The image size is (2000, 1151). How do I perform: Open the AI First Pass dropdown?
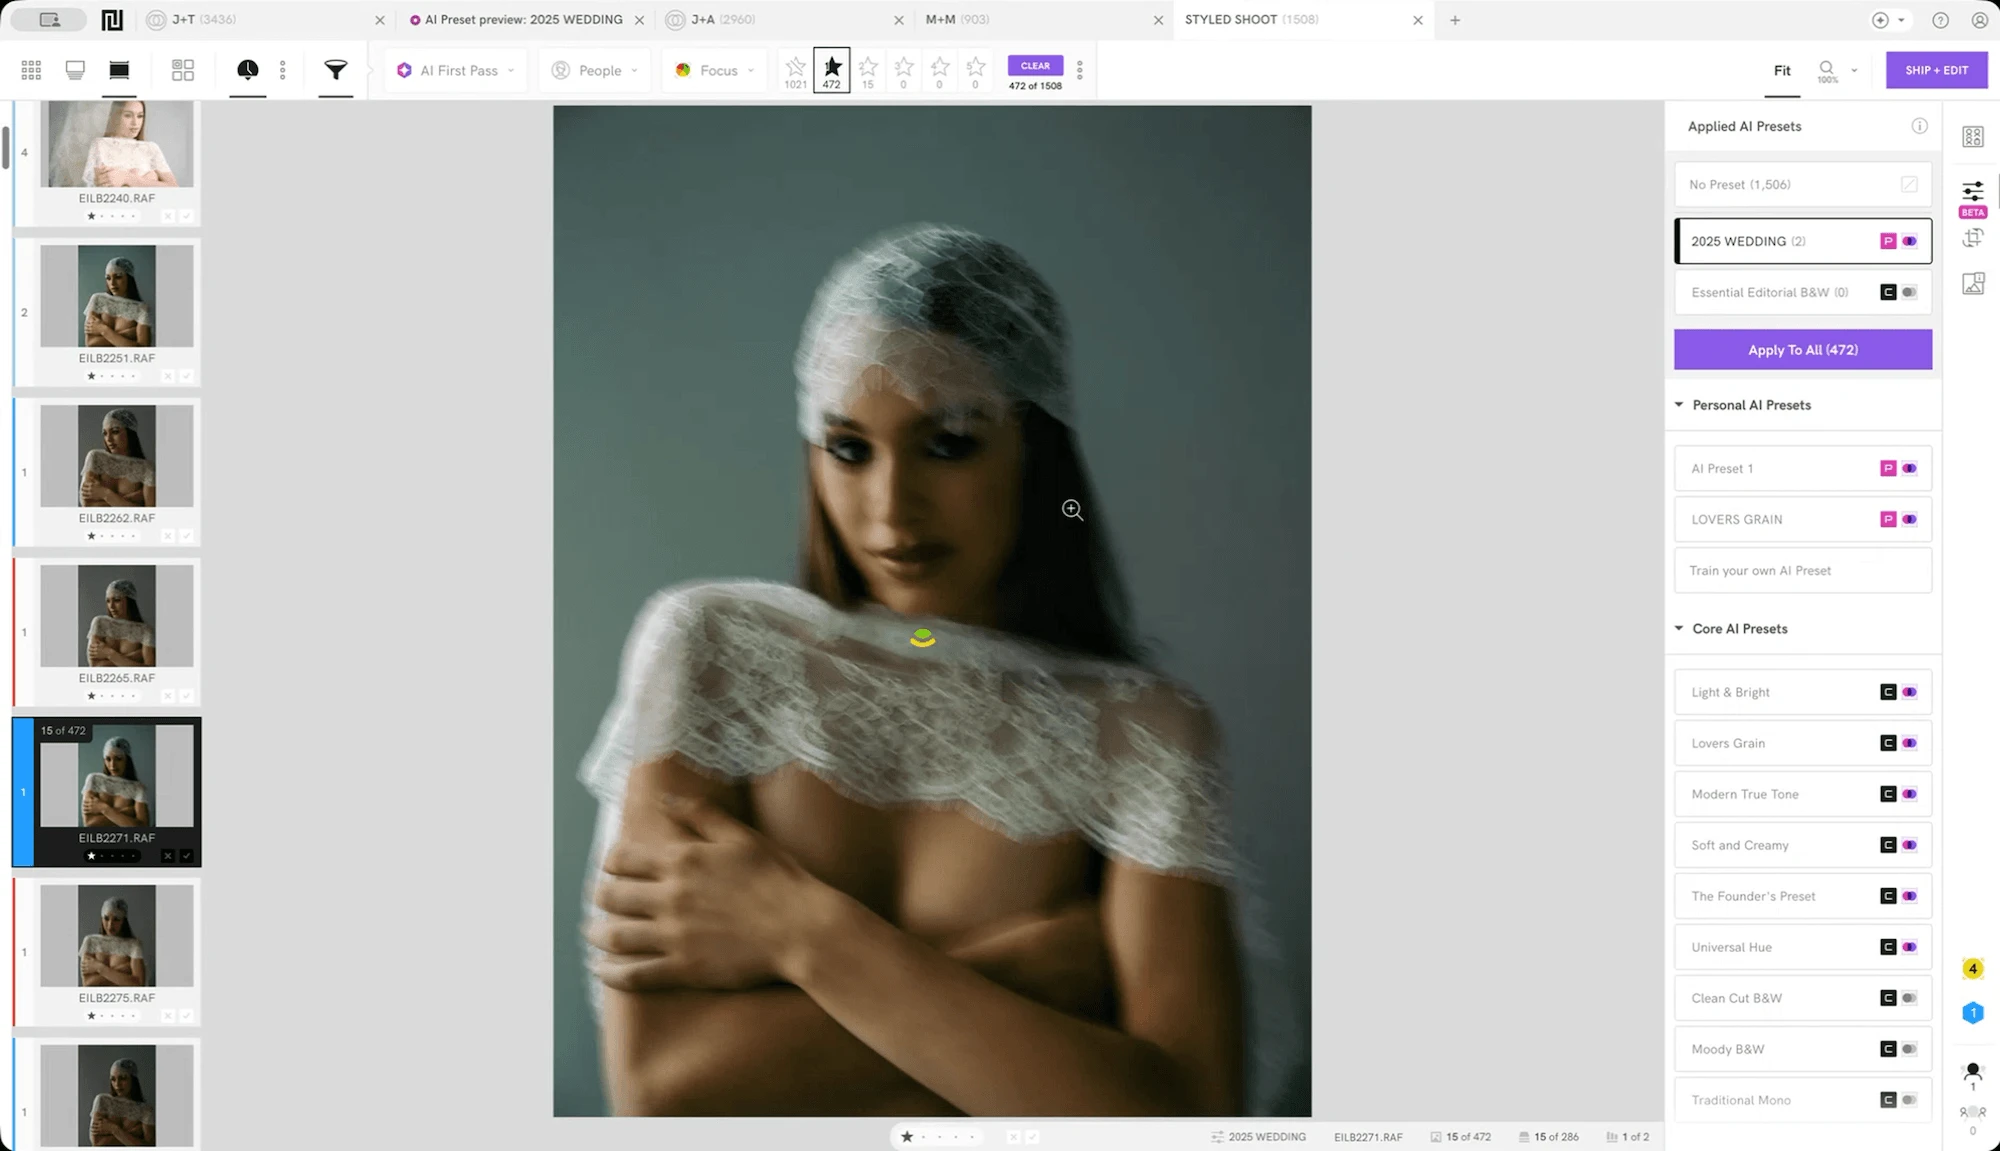pyautogui.click(x=457, y=70)
